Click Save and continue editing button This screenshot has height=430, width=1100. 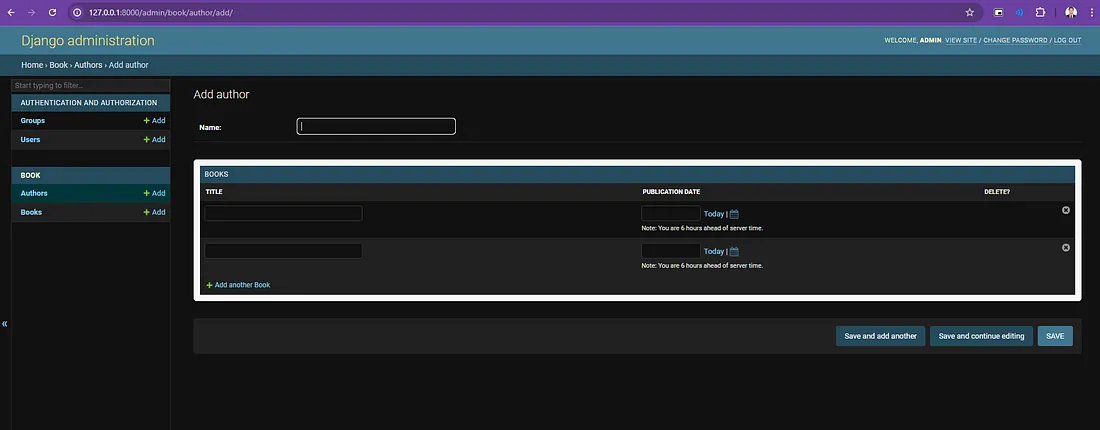click(981, 336)
